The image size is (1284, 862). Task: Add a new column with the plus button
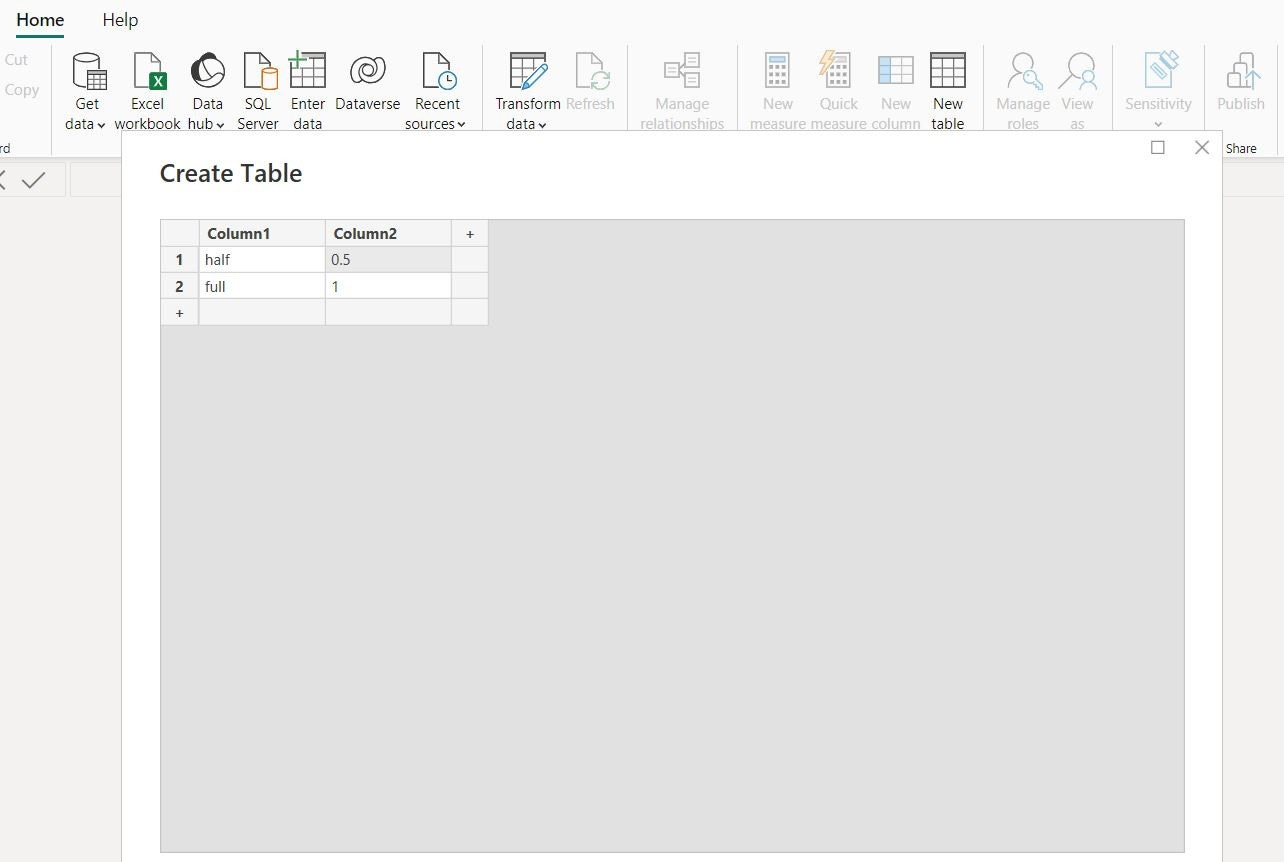(469, 233)
